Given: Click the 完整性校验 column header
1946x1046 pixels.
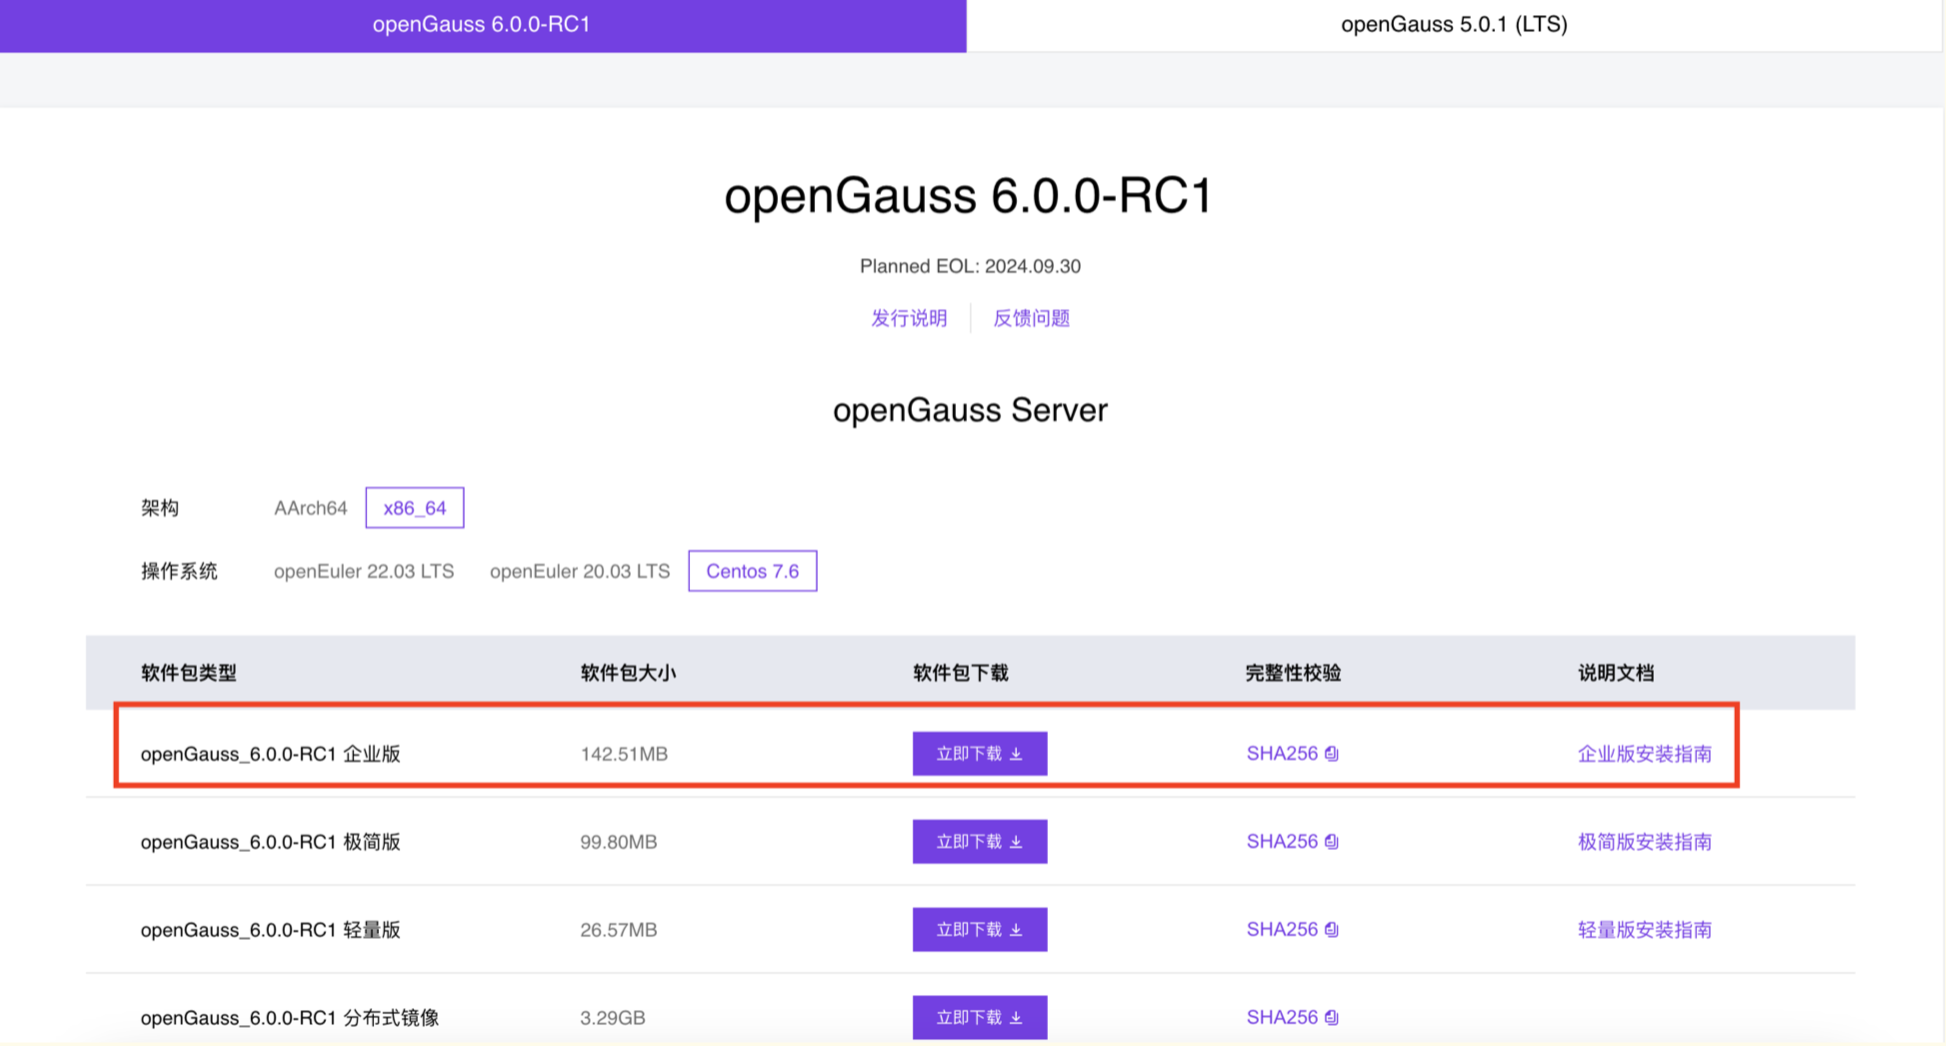Looking at the screenshot, I should click(1294, 673).
